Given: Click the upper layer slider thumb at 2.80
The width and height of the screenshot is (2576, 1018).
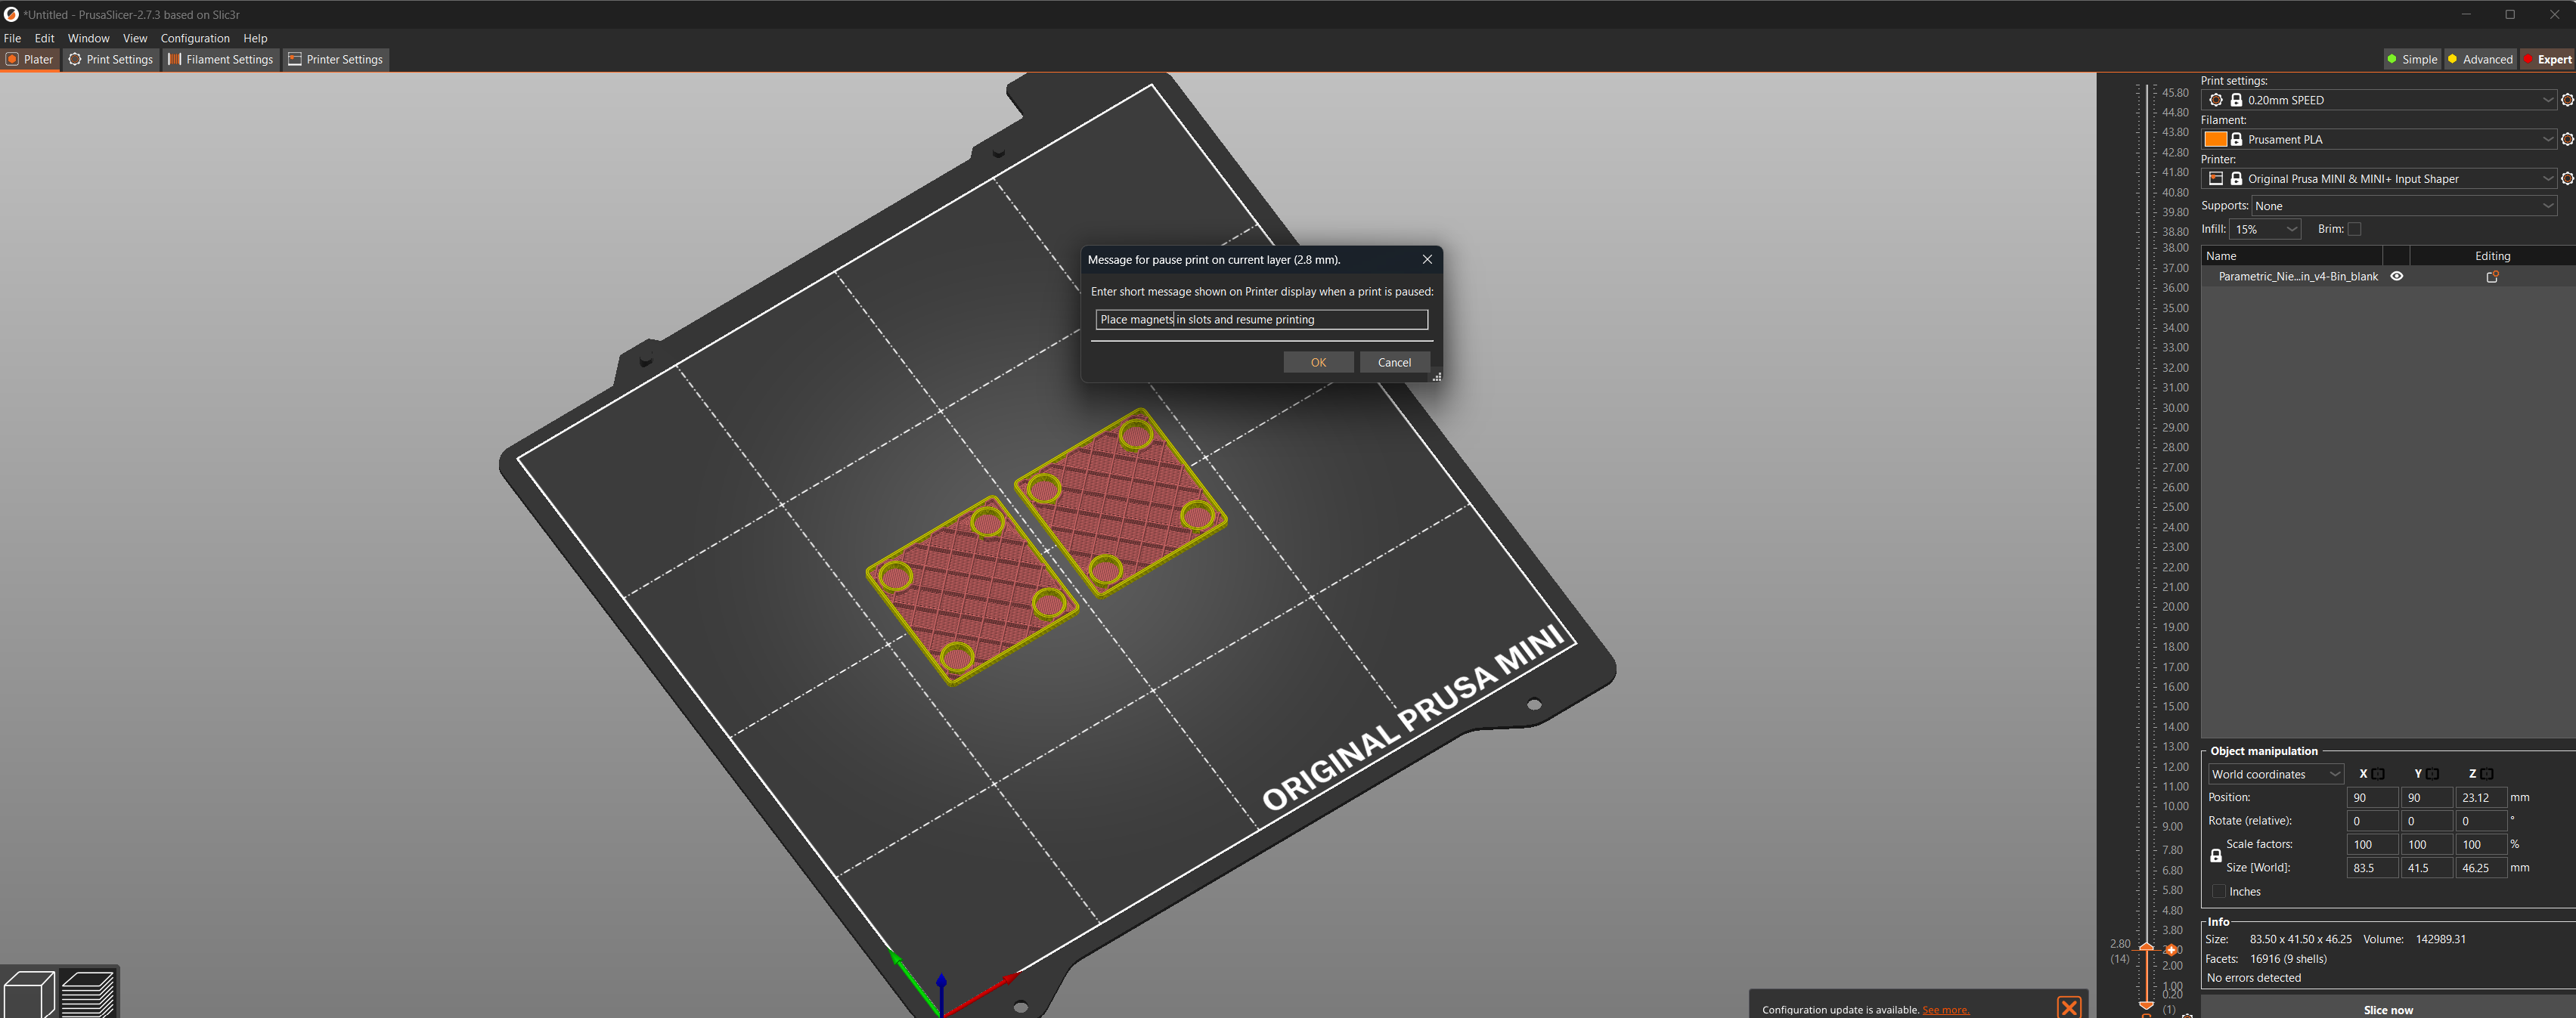Looking at the screenshot, I should tap(2146, 946).
